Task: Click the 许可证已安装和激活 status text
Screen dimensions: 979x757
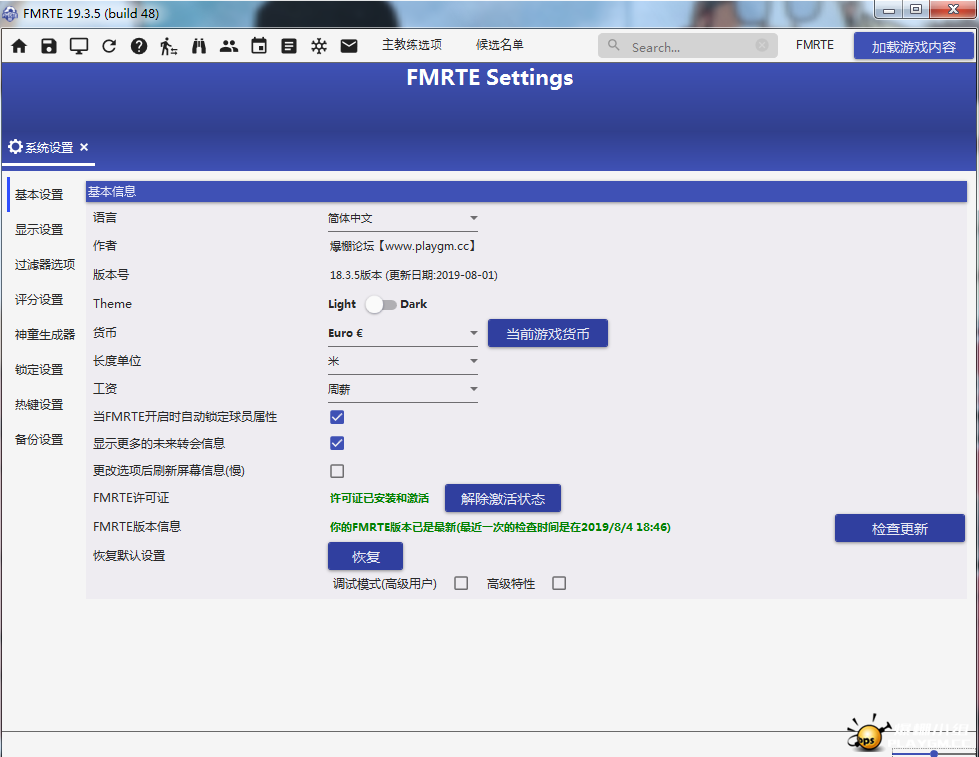Action: click(x=379, y=498)
